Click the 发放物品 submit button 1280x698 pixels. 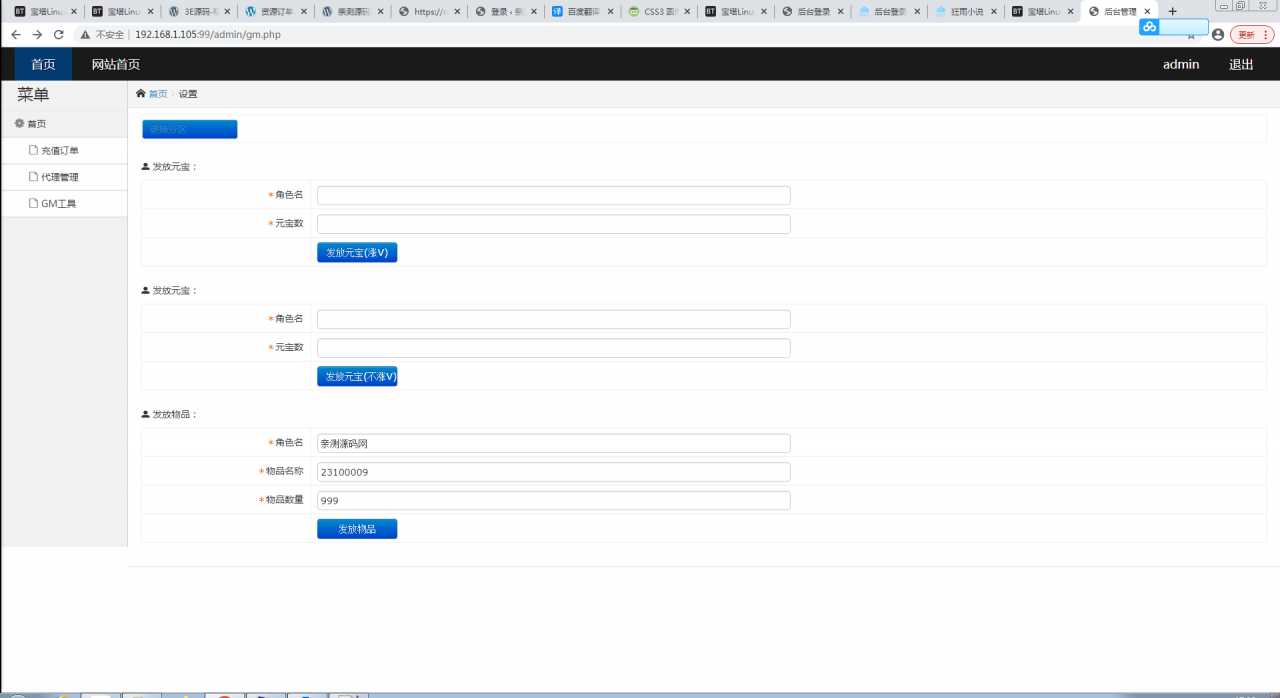pos(357,529)
